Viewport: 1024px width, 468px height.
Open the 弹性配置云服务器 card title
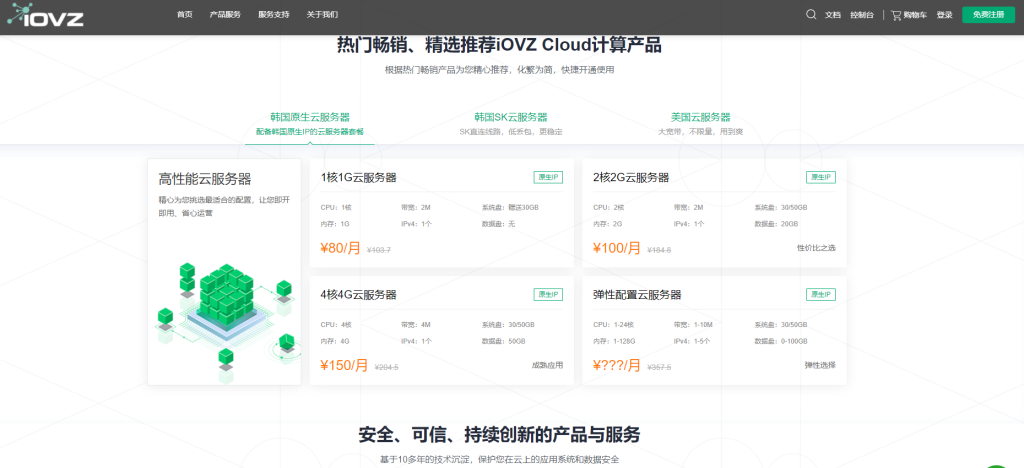coord(637,294)
